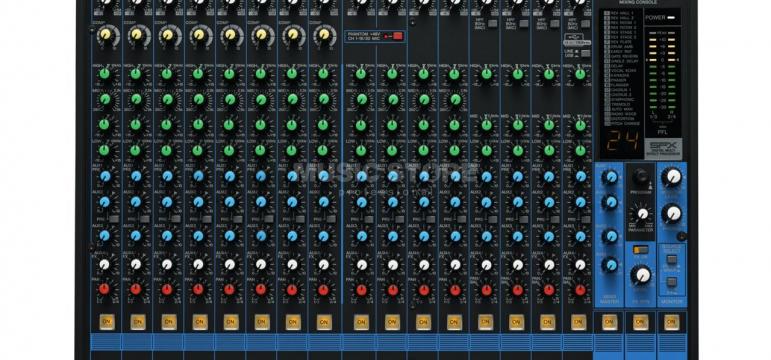Viewport: 771px width, 360px height.
Task: Toggle the ON button below SEND MASTER section
Action: 609,322
